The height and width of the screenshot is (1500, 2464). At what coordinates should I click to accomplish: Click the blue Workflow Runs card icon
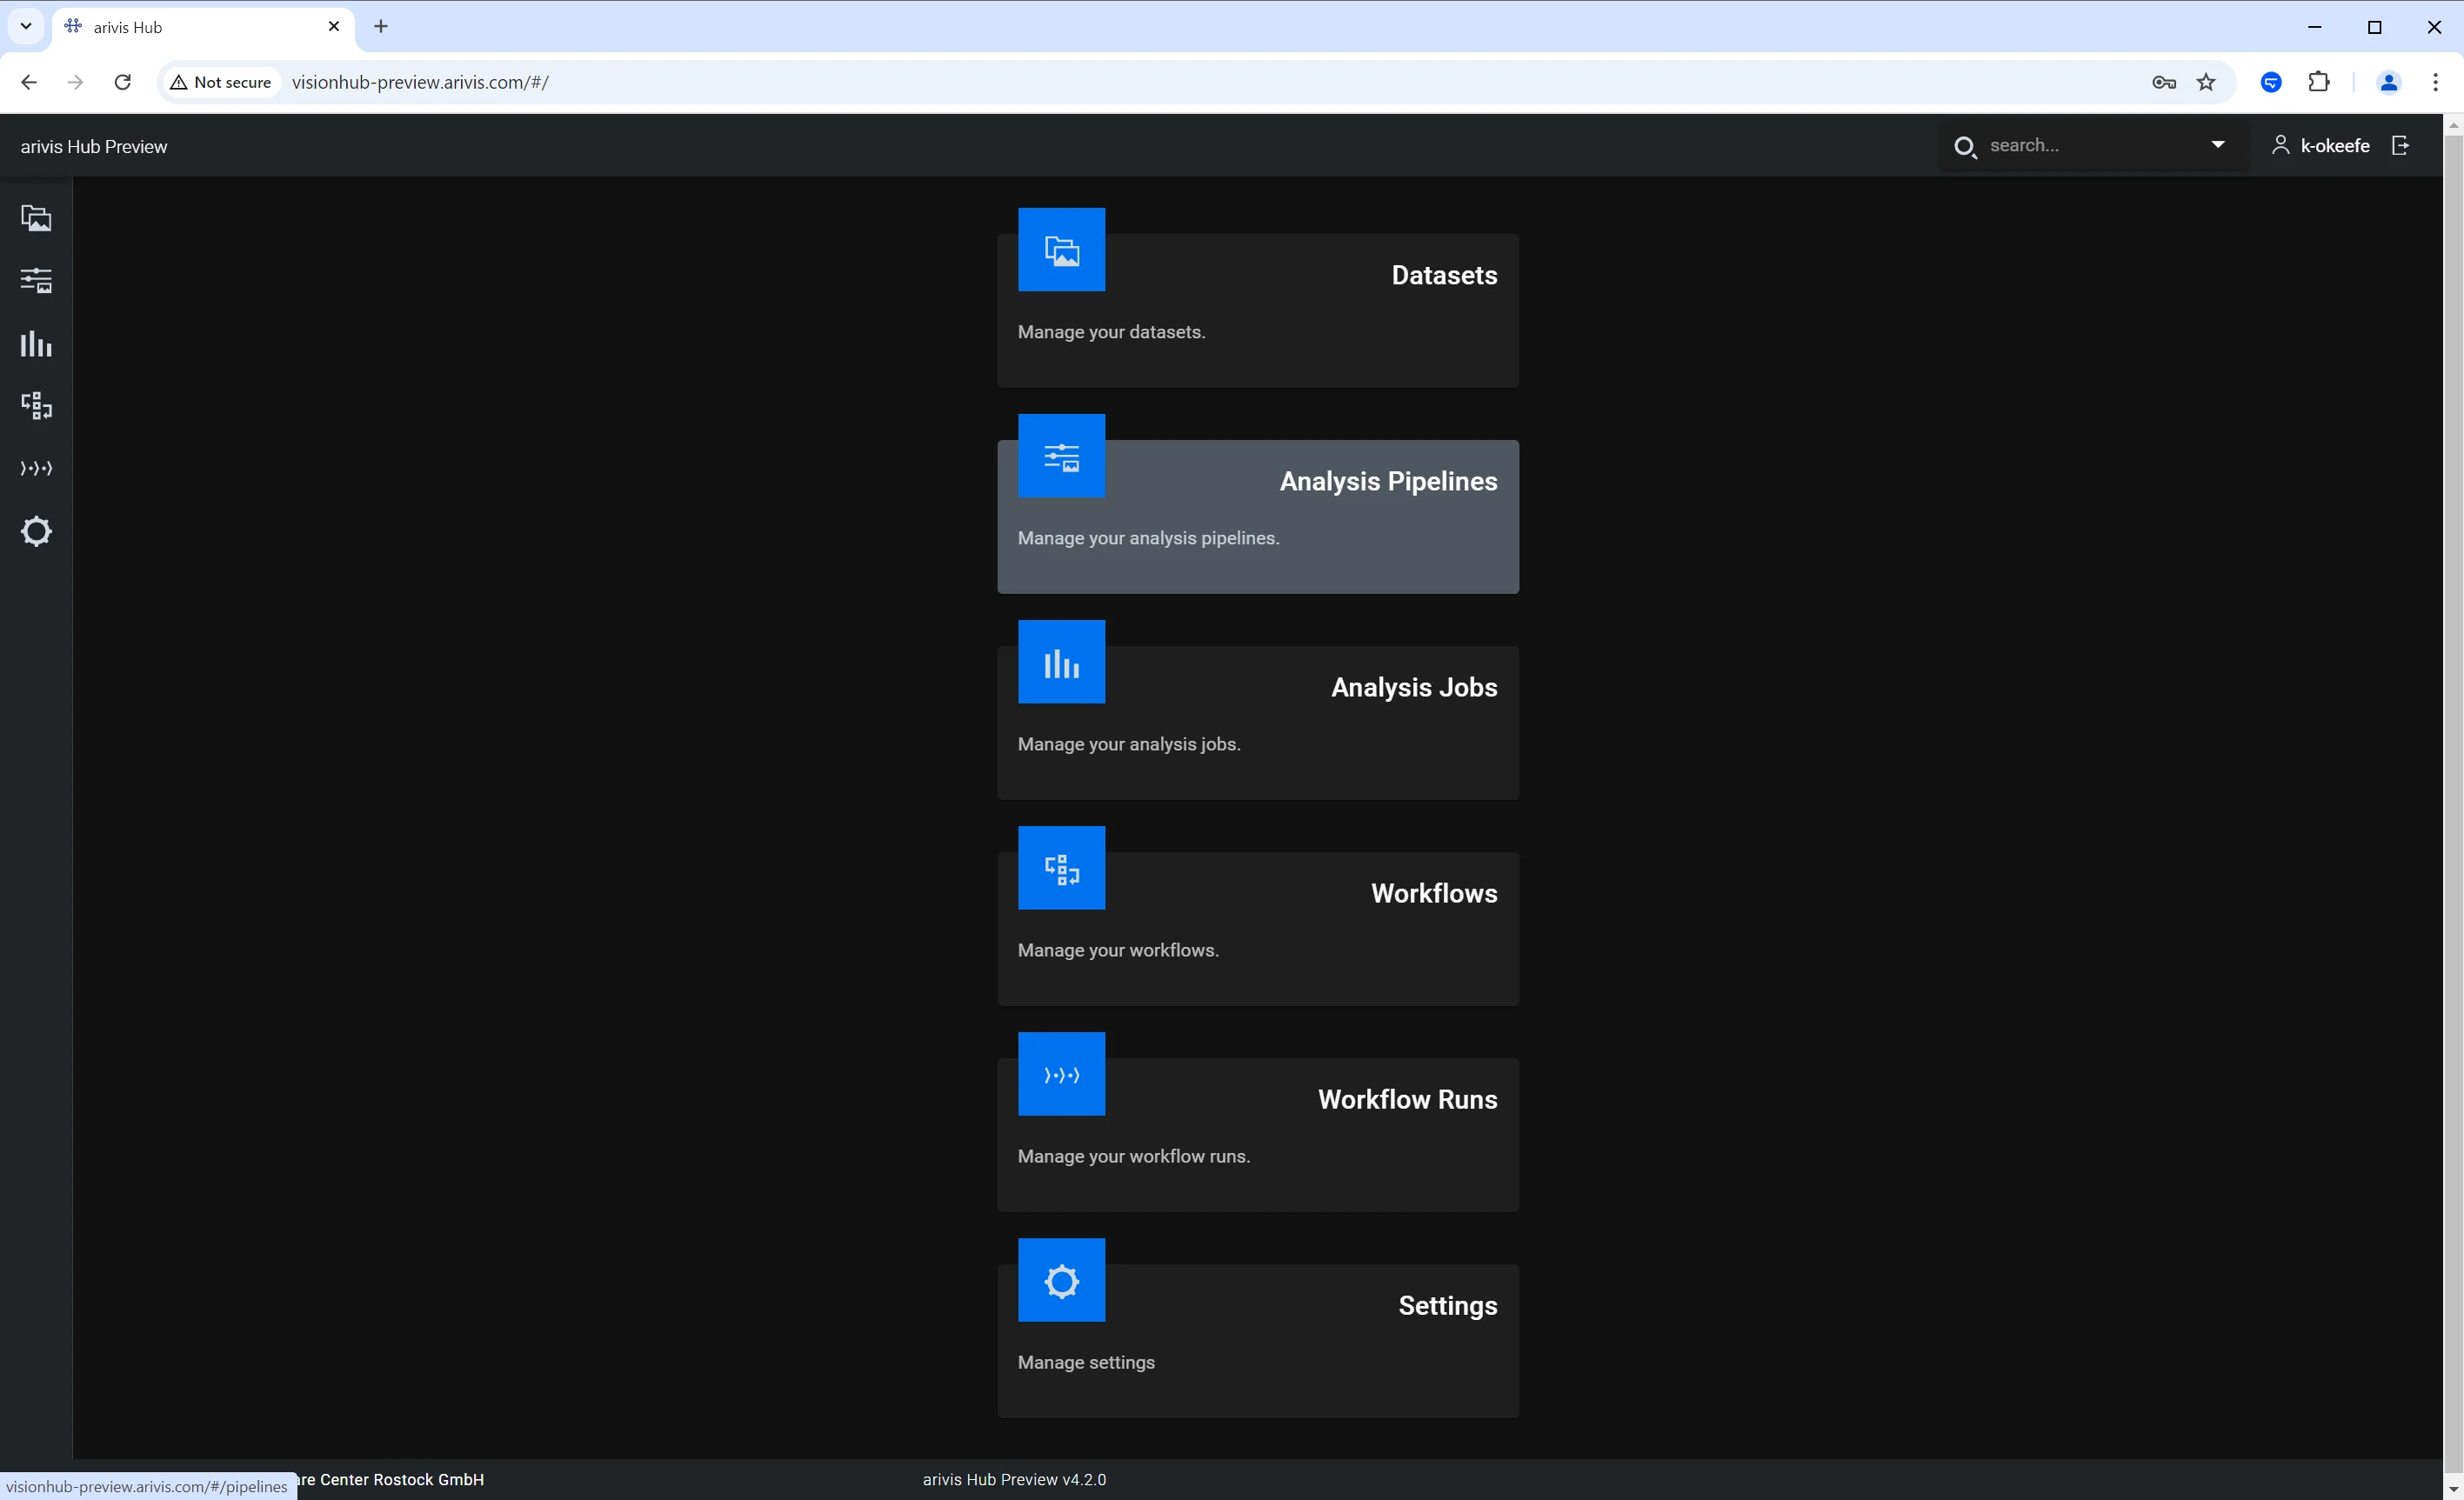[x=1061, y=1074]
